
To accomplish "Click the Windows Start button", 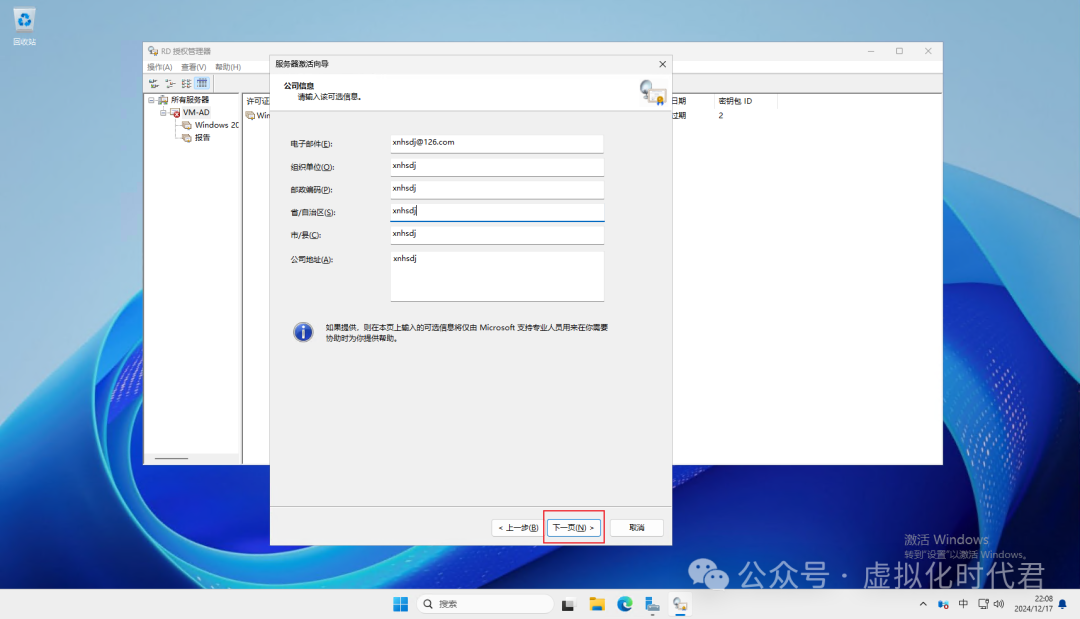I will pyautogui.click(x=400, y=604).
